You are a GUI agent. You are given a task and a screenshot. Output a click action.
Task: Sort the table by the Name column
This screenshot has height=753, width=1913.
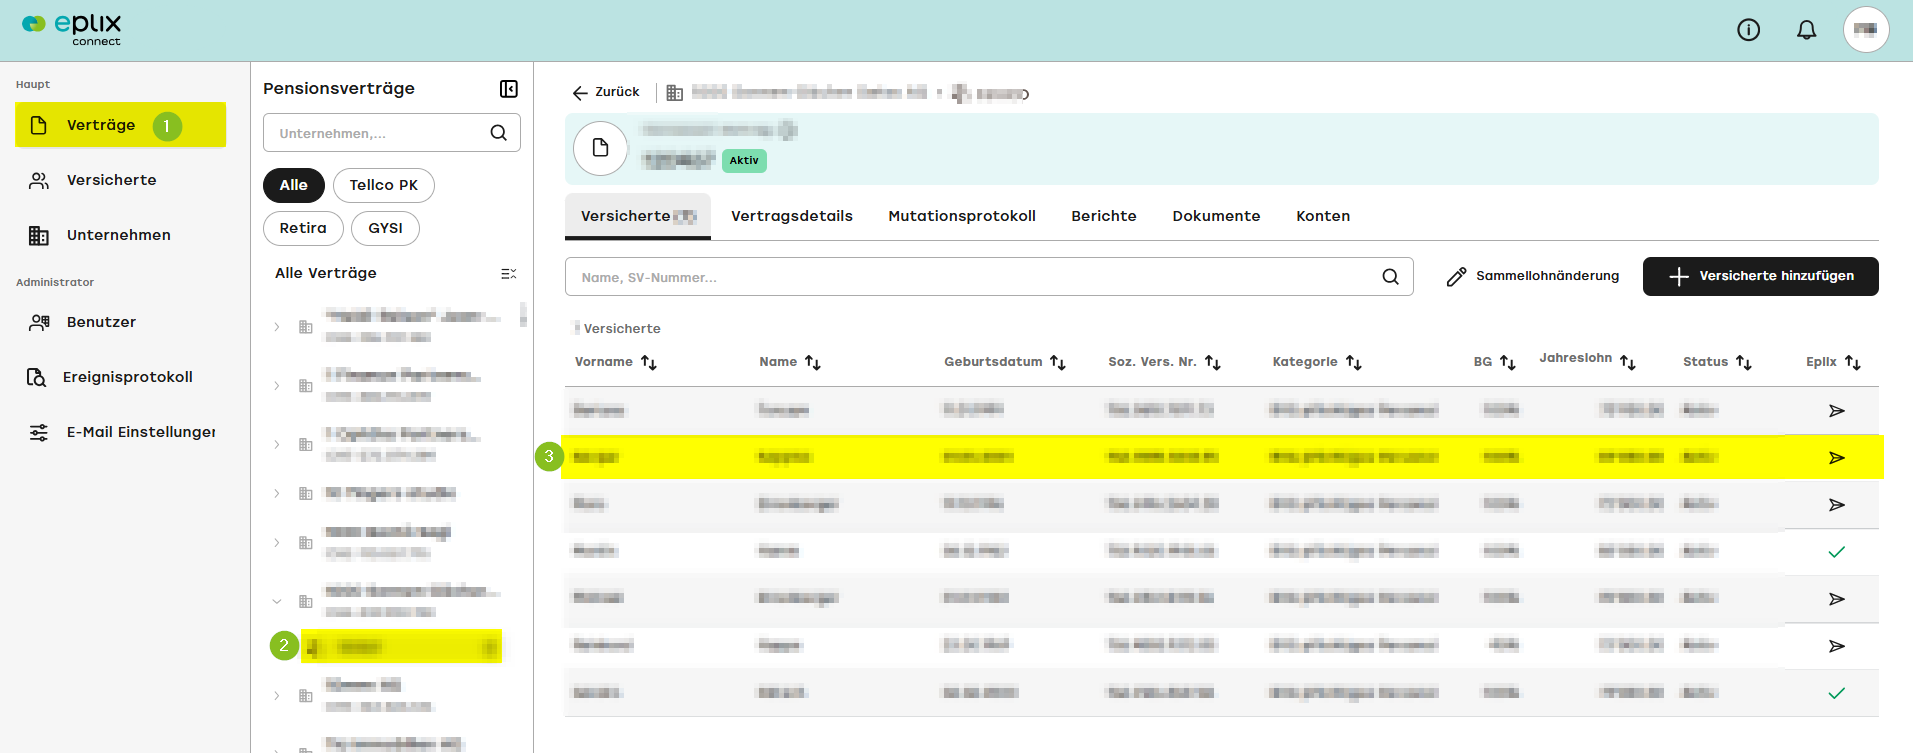click(813, 362)
